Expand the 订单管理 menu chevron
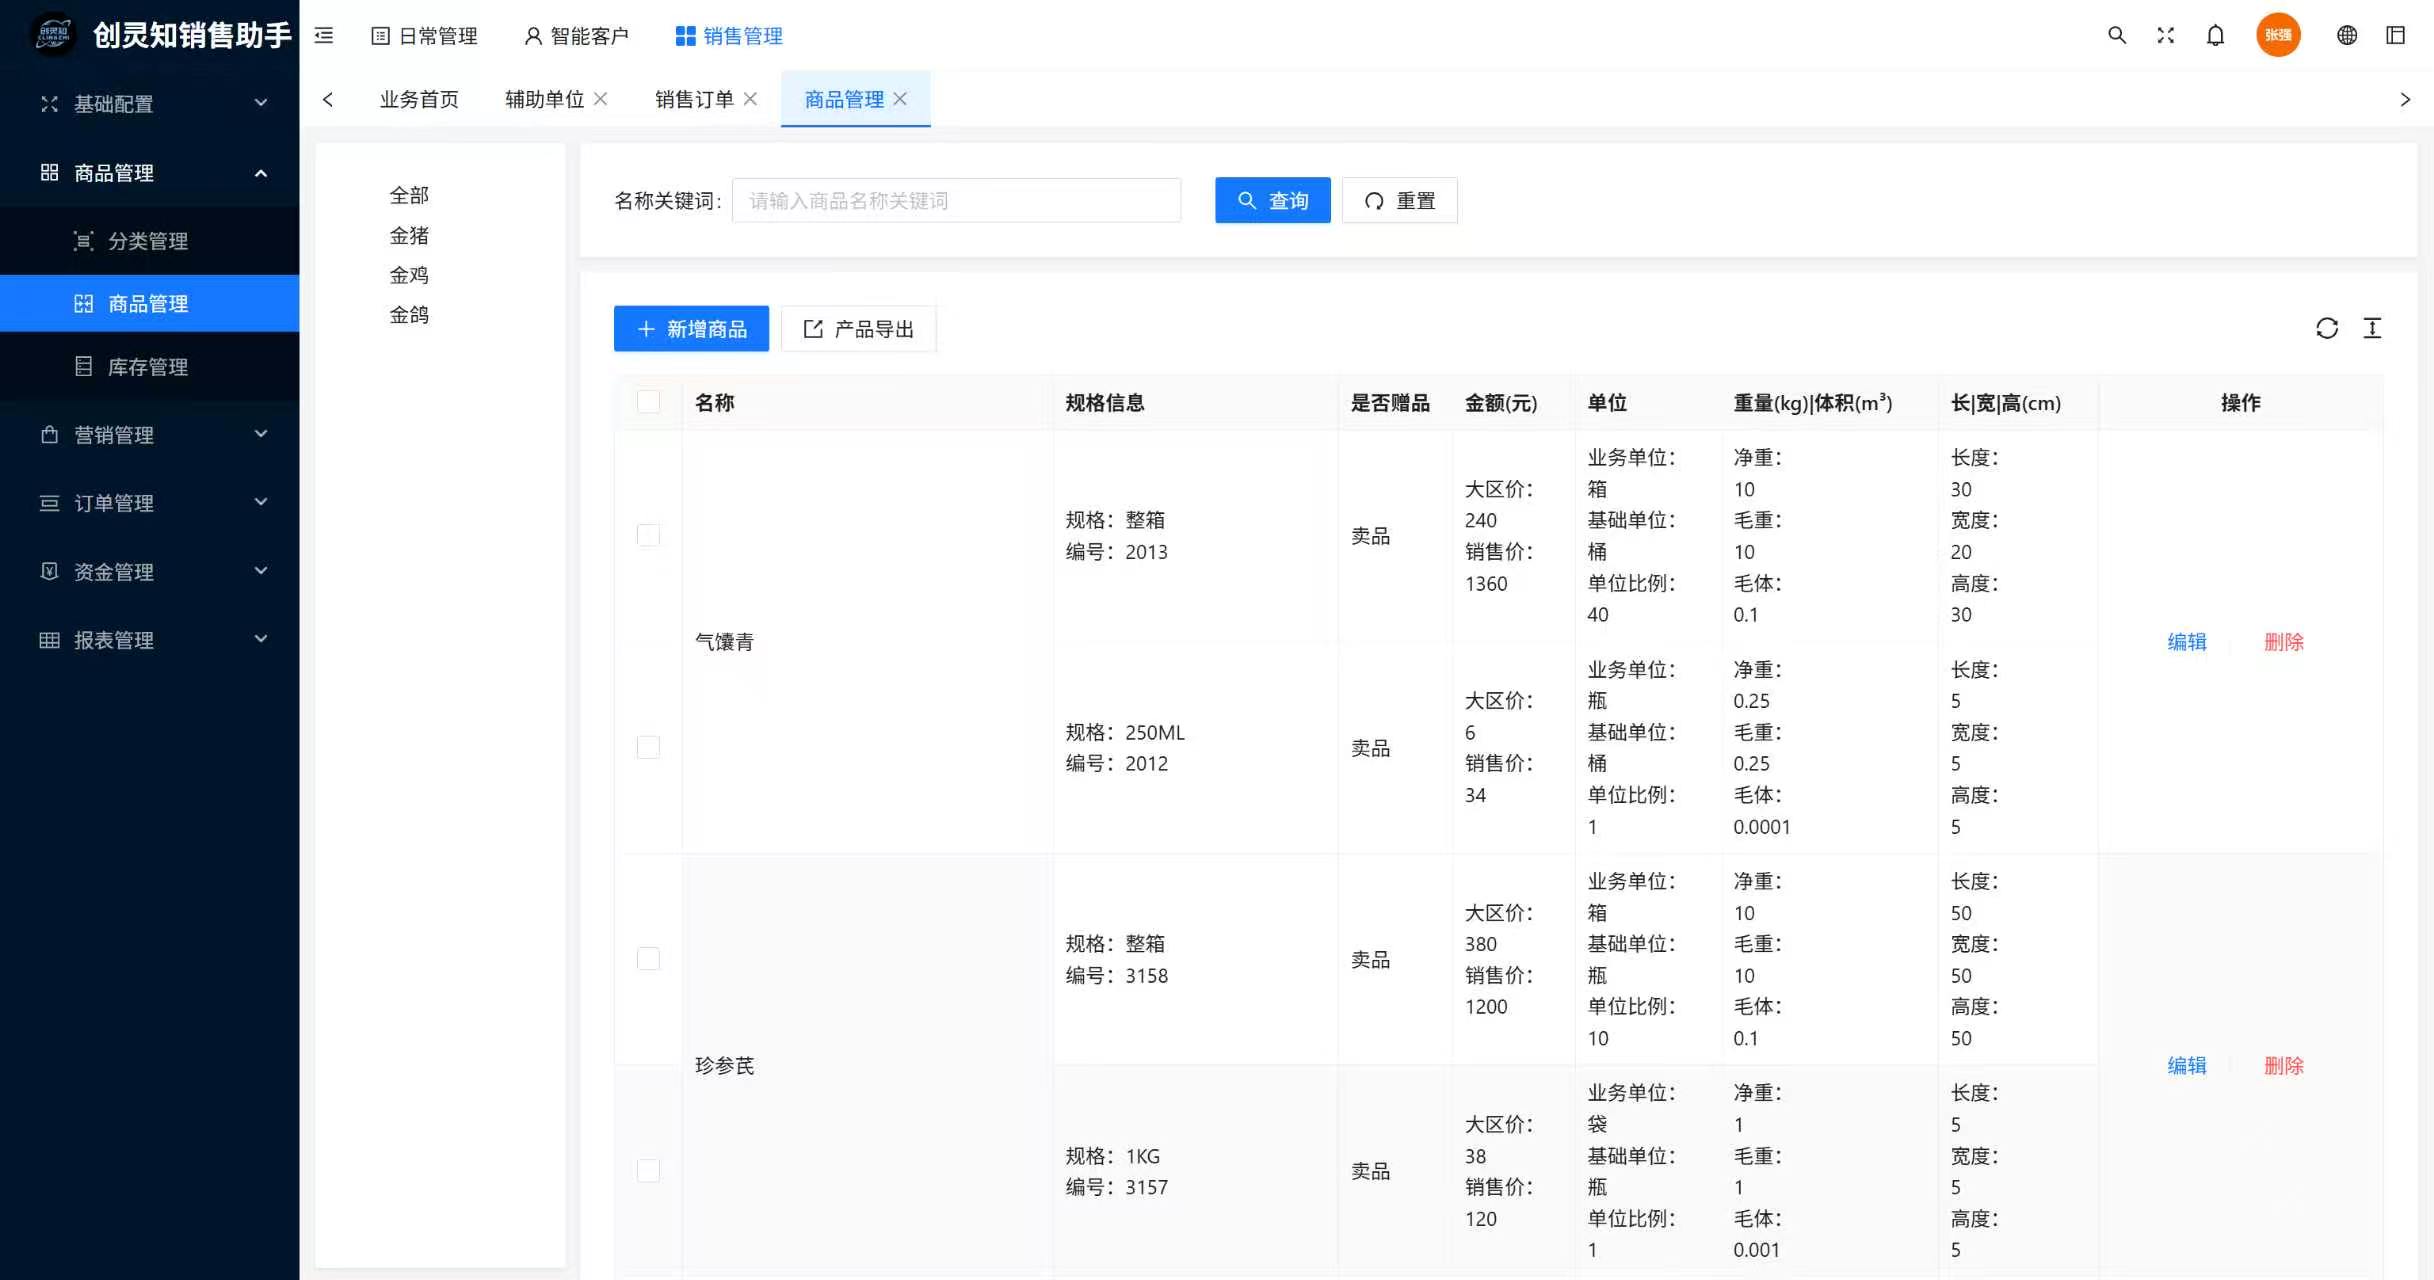Image resolution: width=2434 pixels, height=1280 pixels. (x=261, y=502)
